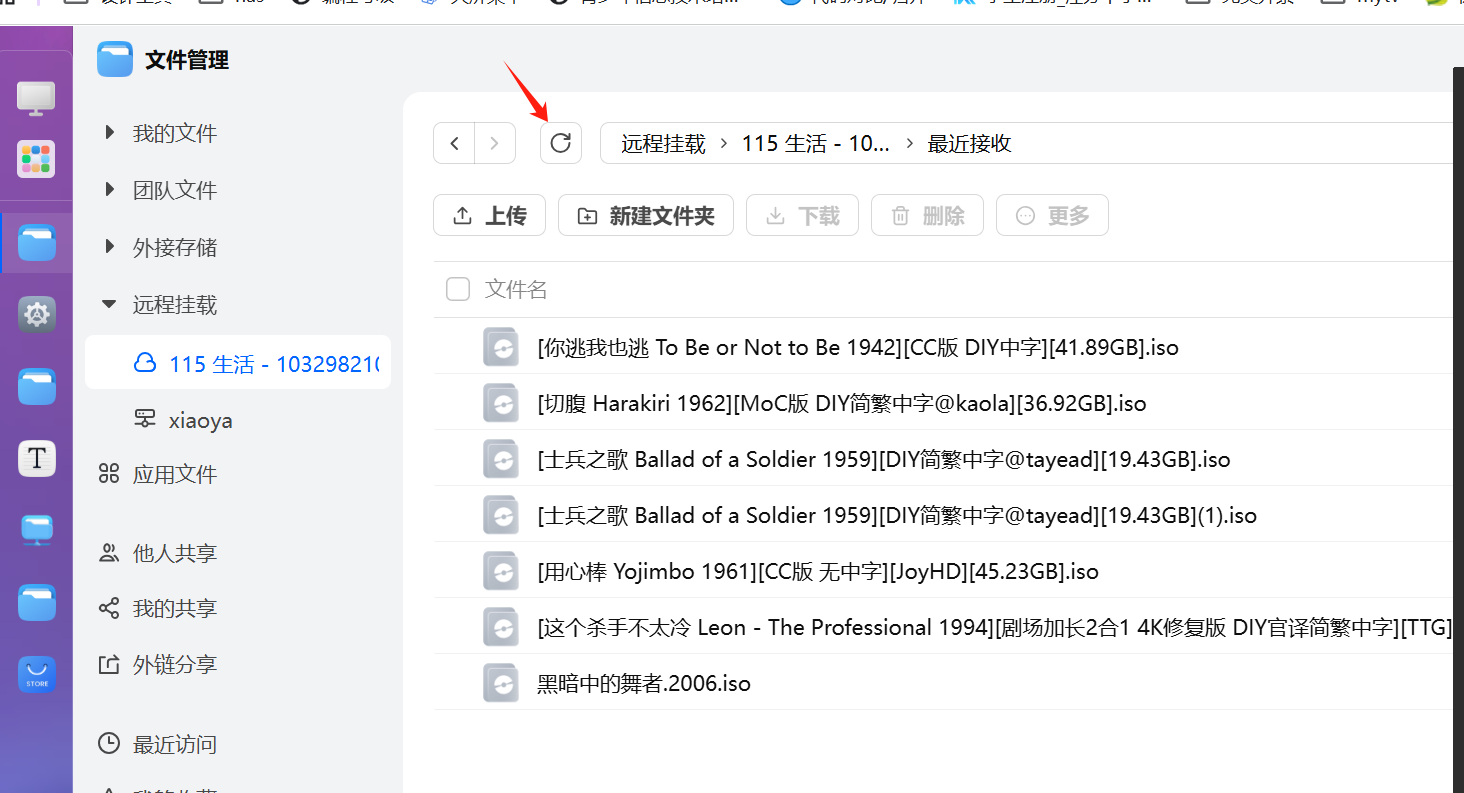Click the ISO icon for Yojimbo 1961
1464x793 pixels.
(501, 571)
